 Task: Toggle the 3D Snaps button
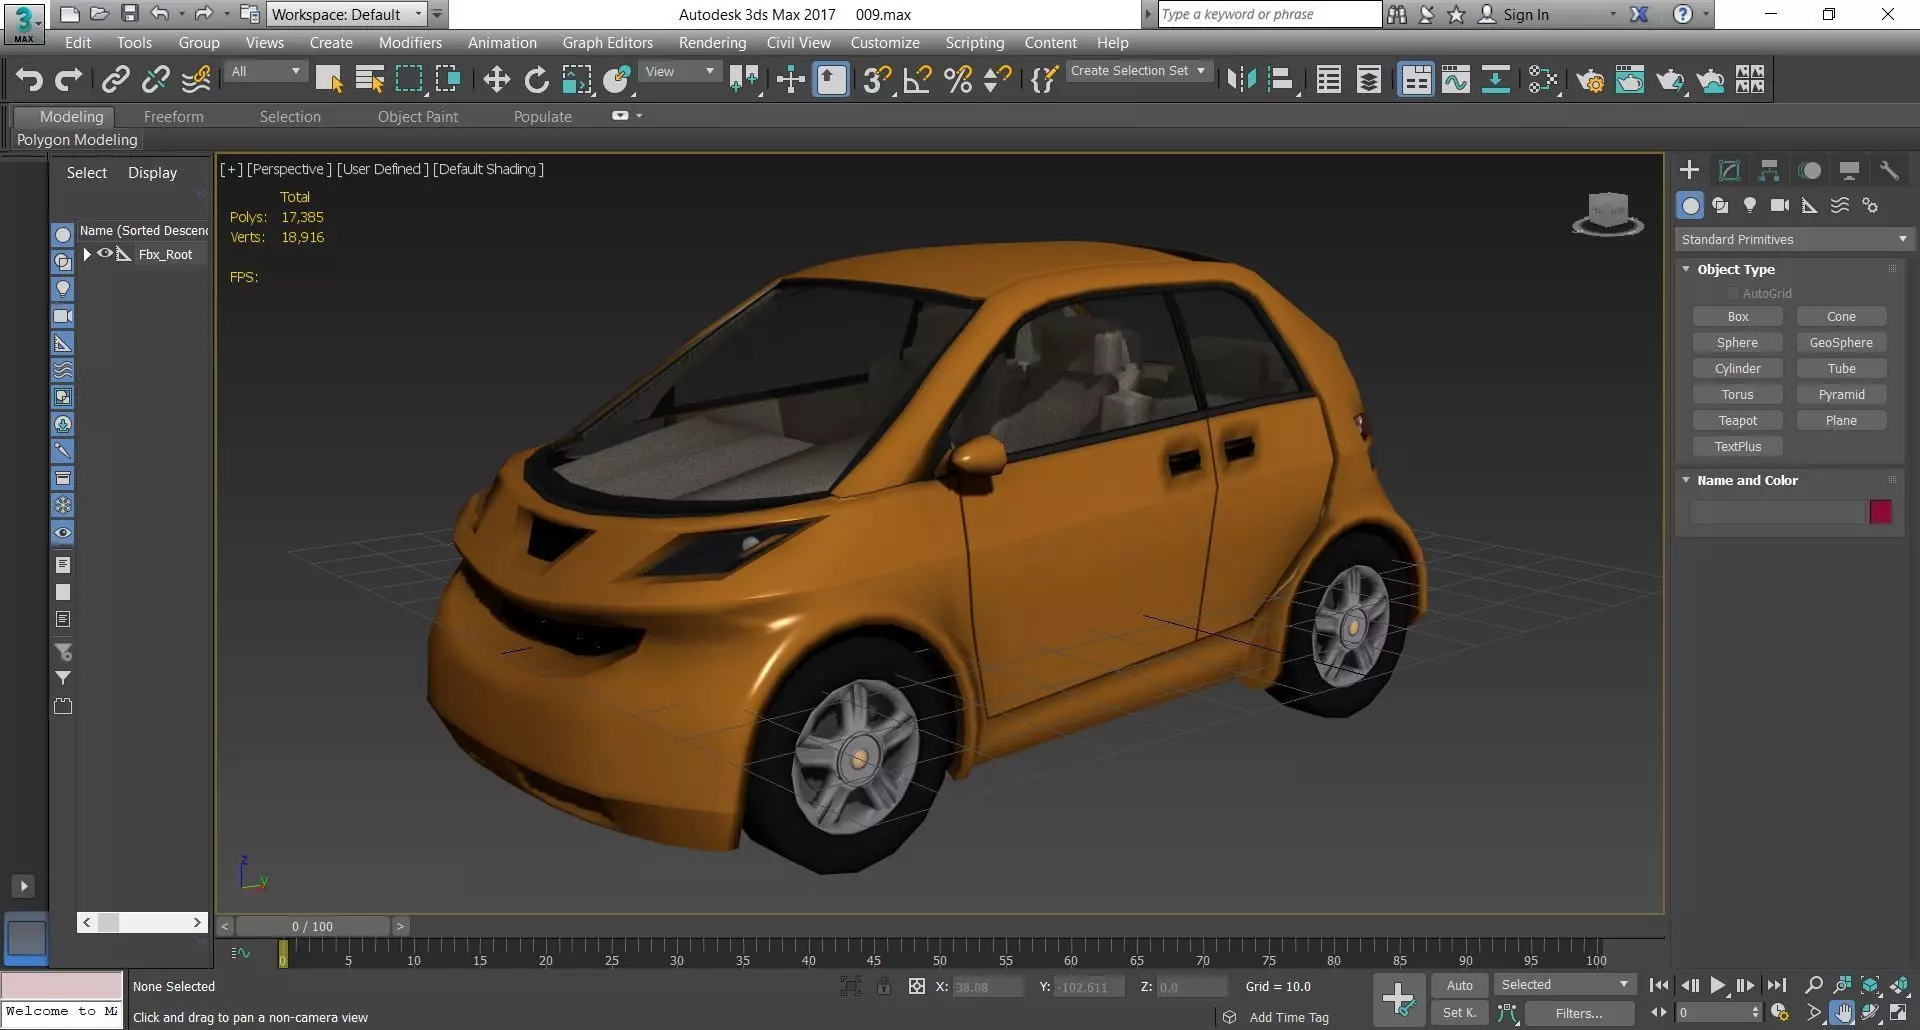(877, 80)
